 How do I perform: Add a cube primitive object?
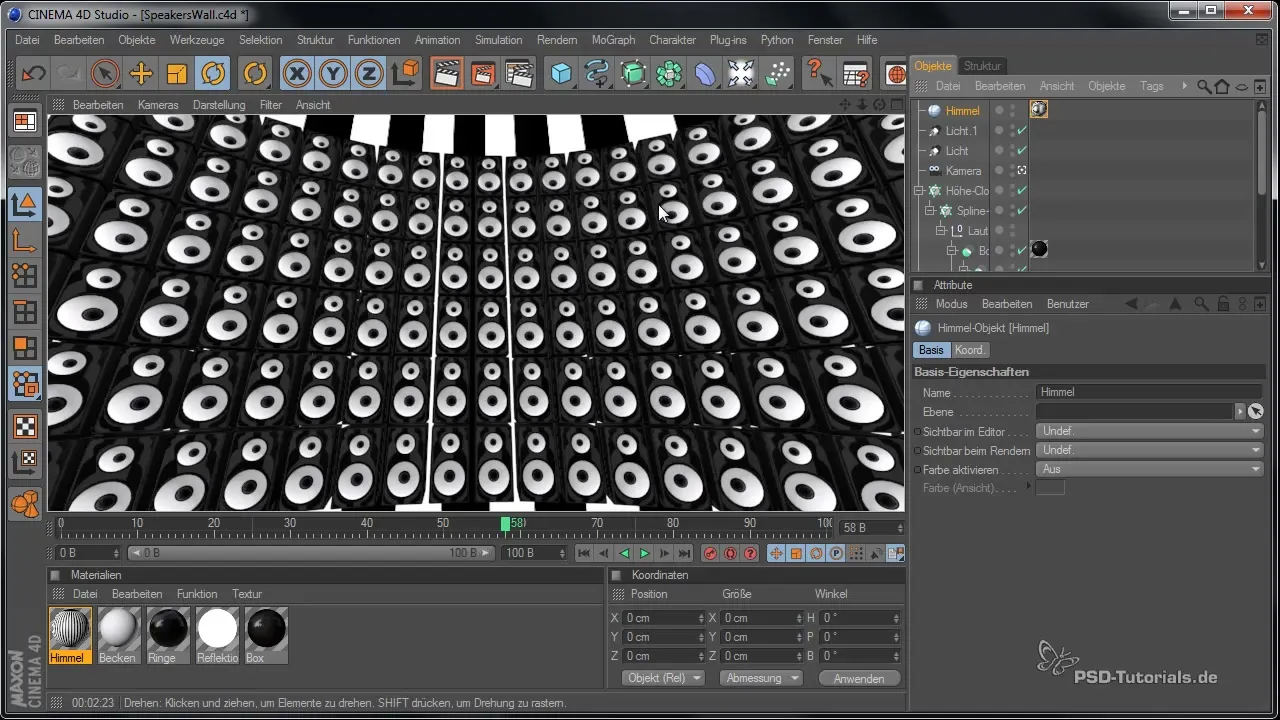click(562, 73)
